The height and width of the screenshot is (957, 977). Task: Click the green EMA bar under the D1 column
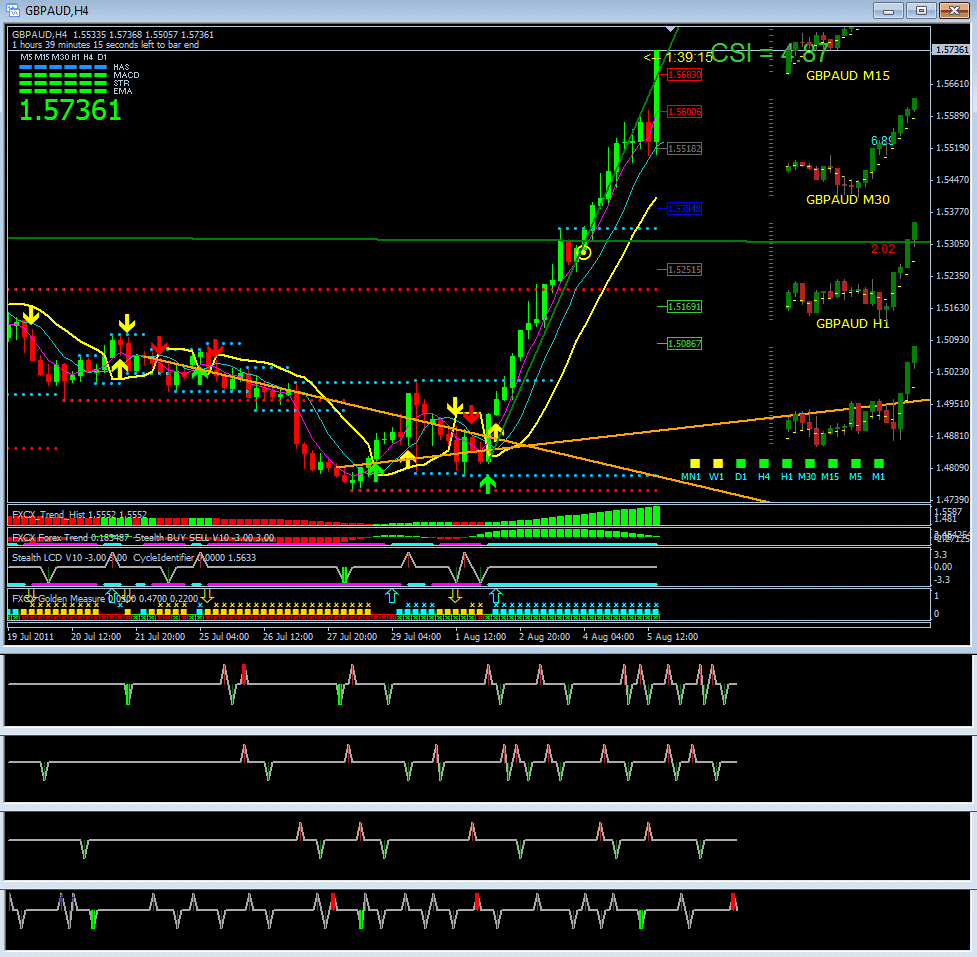(100, 91)
